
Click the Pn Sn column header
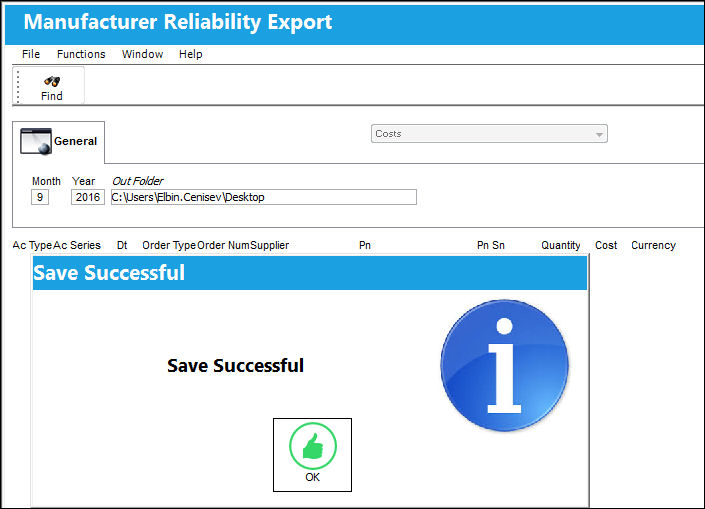click(x=491, y=245)
